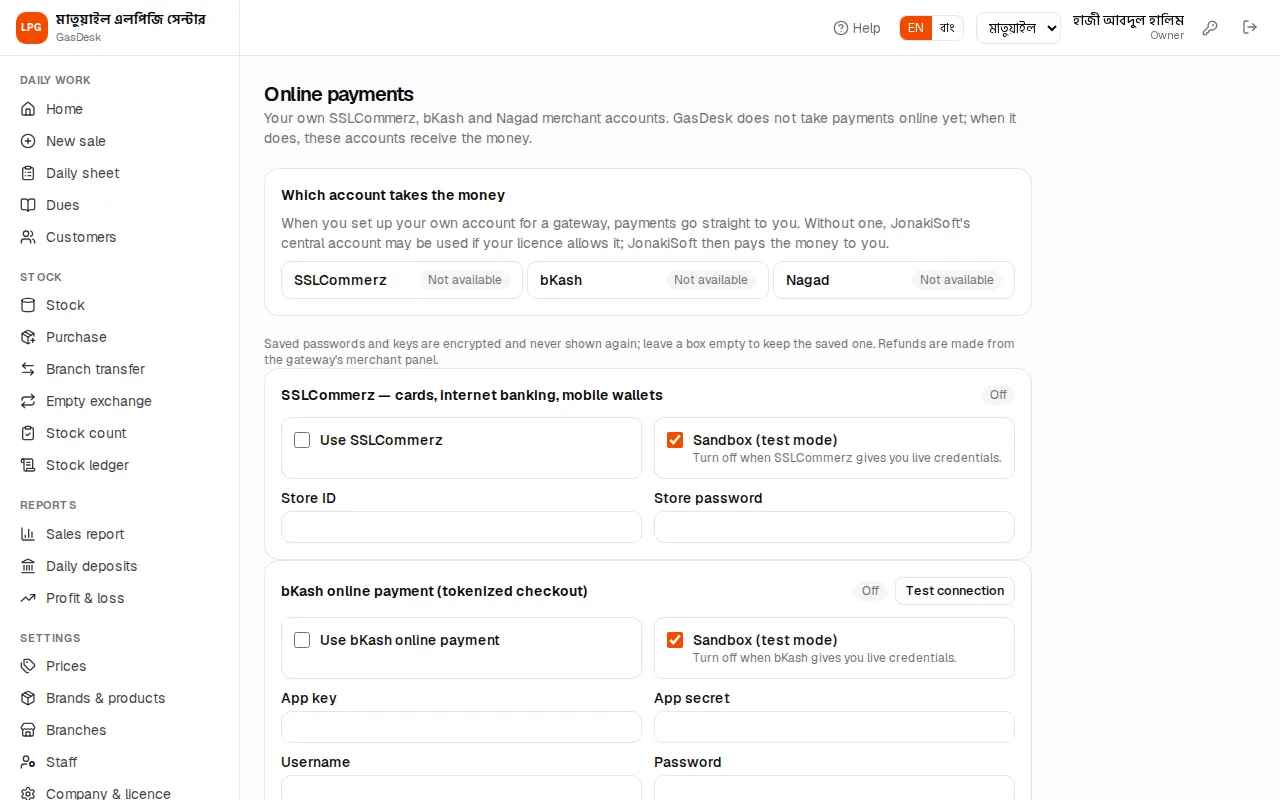Image resolution: width=1280 pixels, height=800 pixels.
Task: Click the Daily deposits bank icon
Action: click(x=28, y=566)
